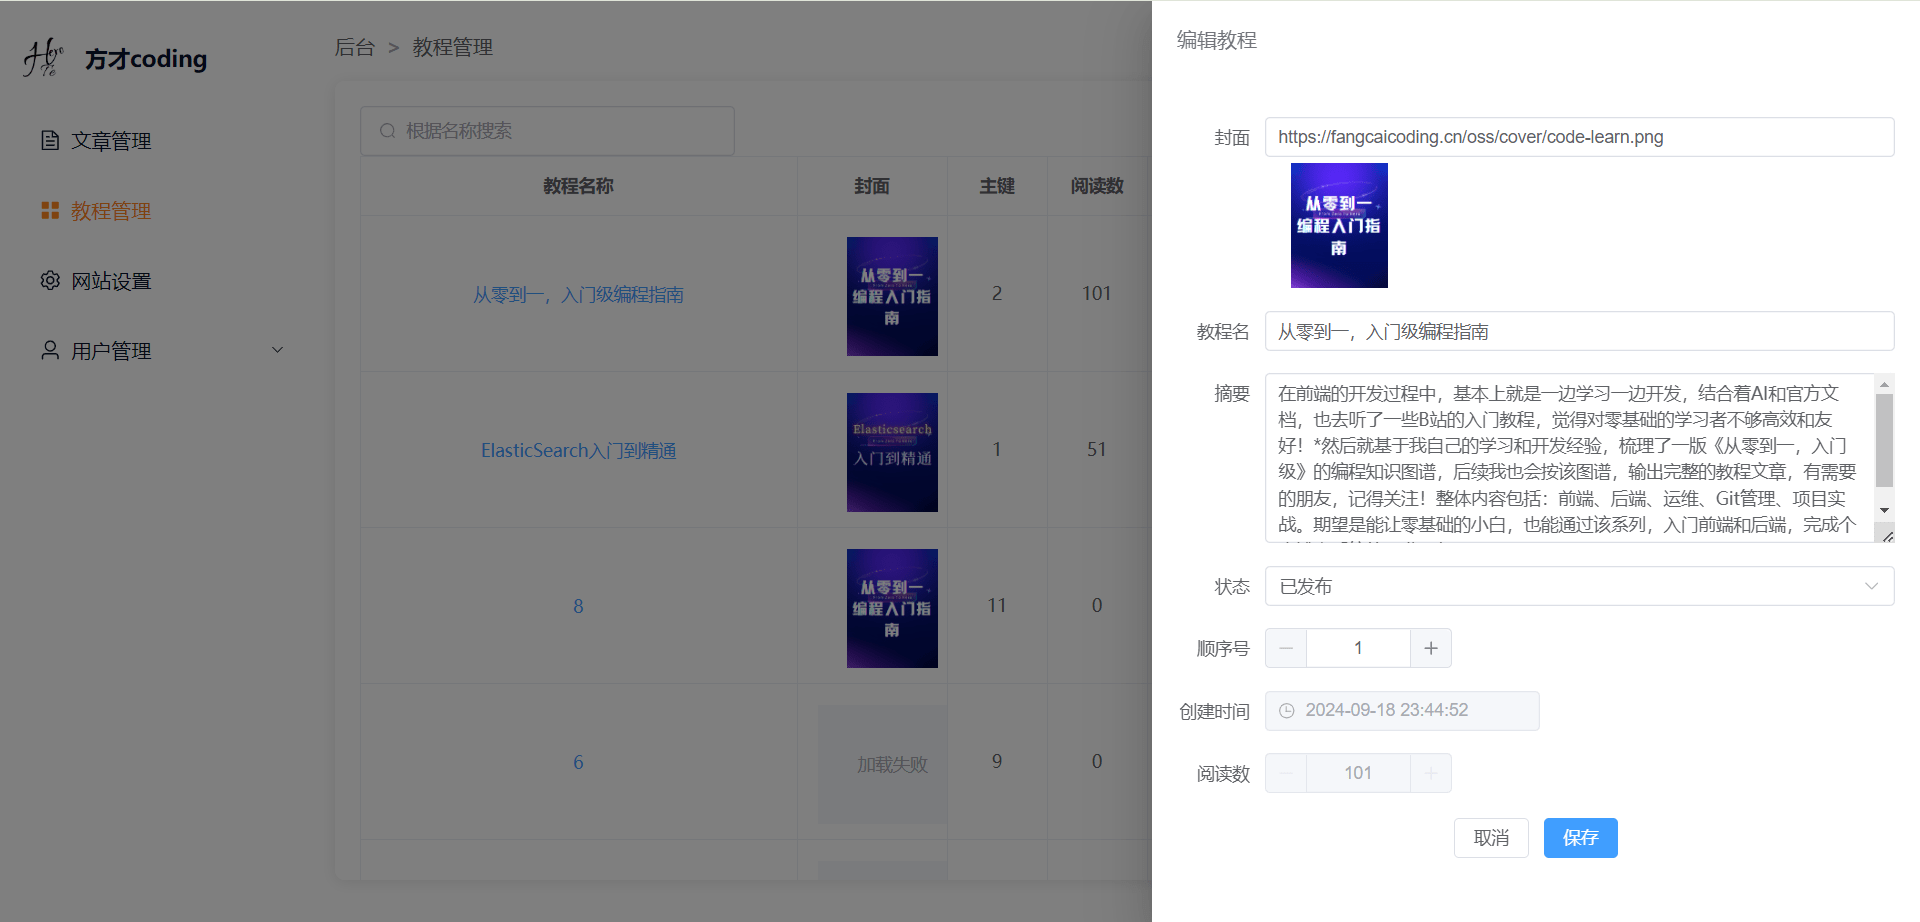Click the 教程管理 breadcrumb text
This screenshot has width=1920, height=922.
(x=453, y=47)
